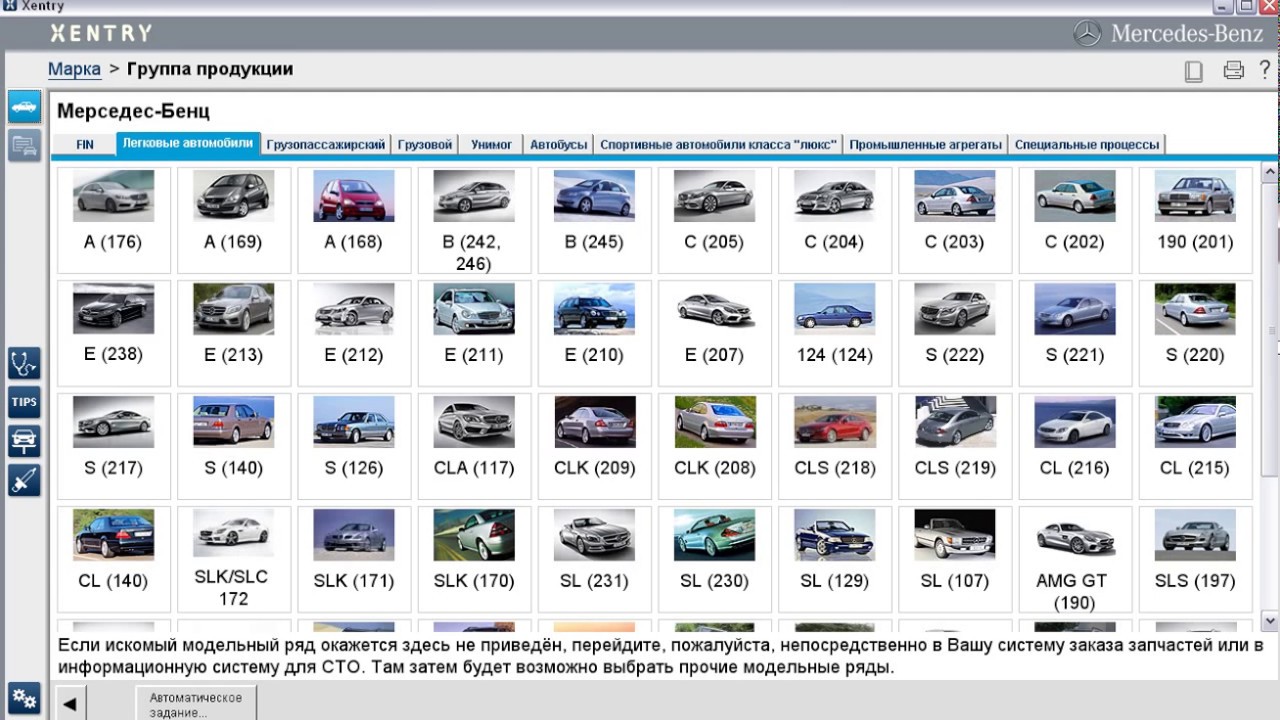Select the C (203) model tile
1280x720 pixels.
click(955, 220)
